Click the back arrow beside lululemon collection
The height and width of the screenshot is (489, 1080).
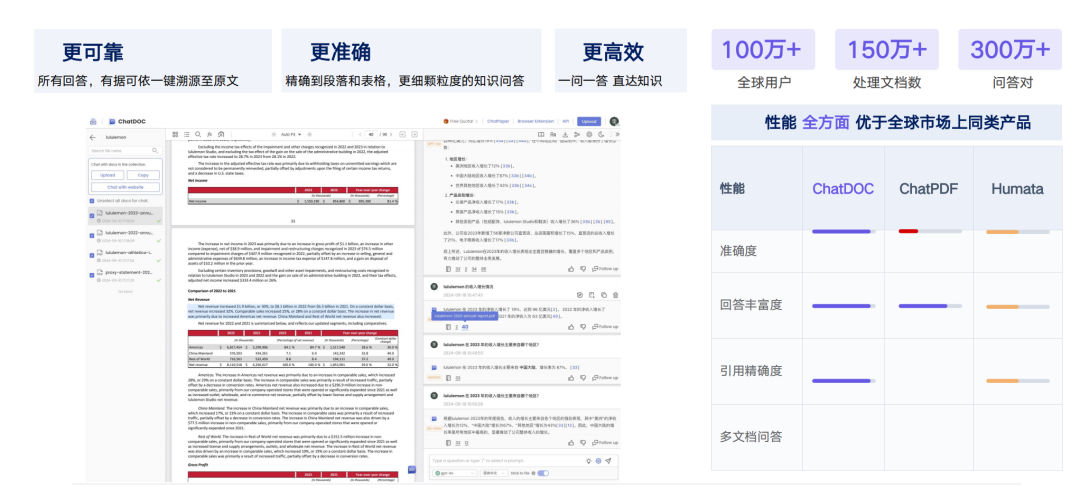pos(92,137)
